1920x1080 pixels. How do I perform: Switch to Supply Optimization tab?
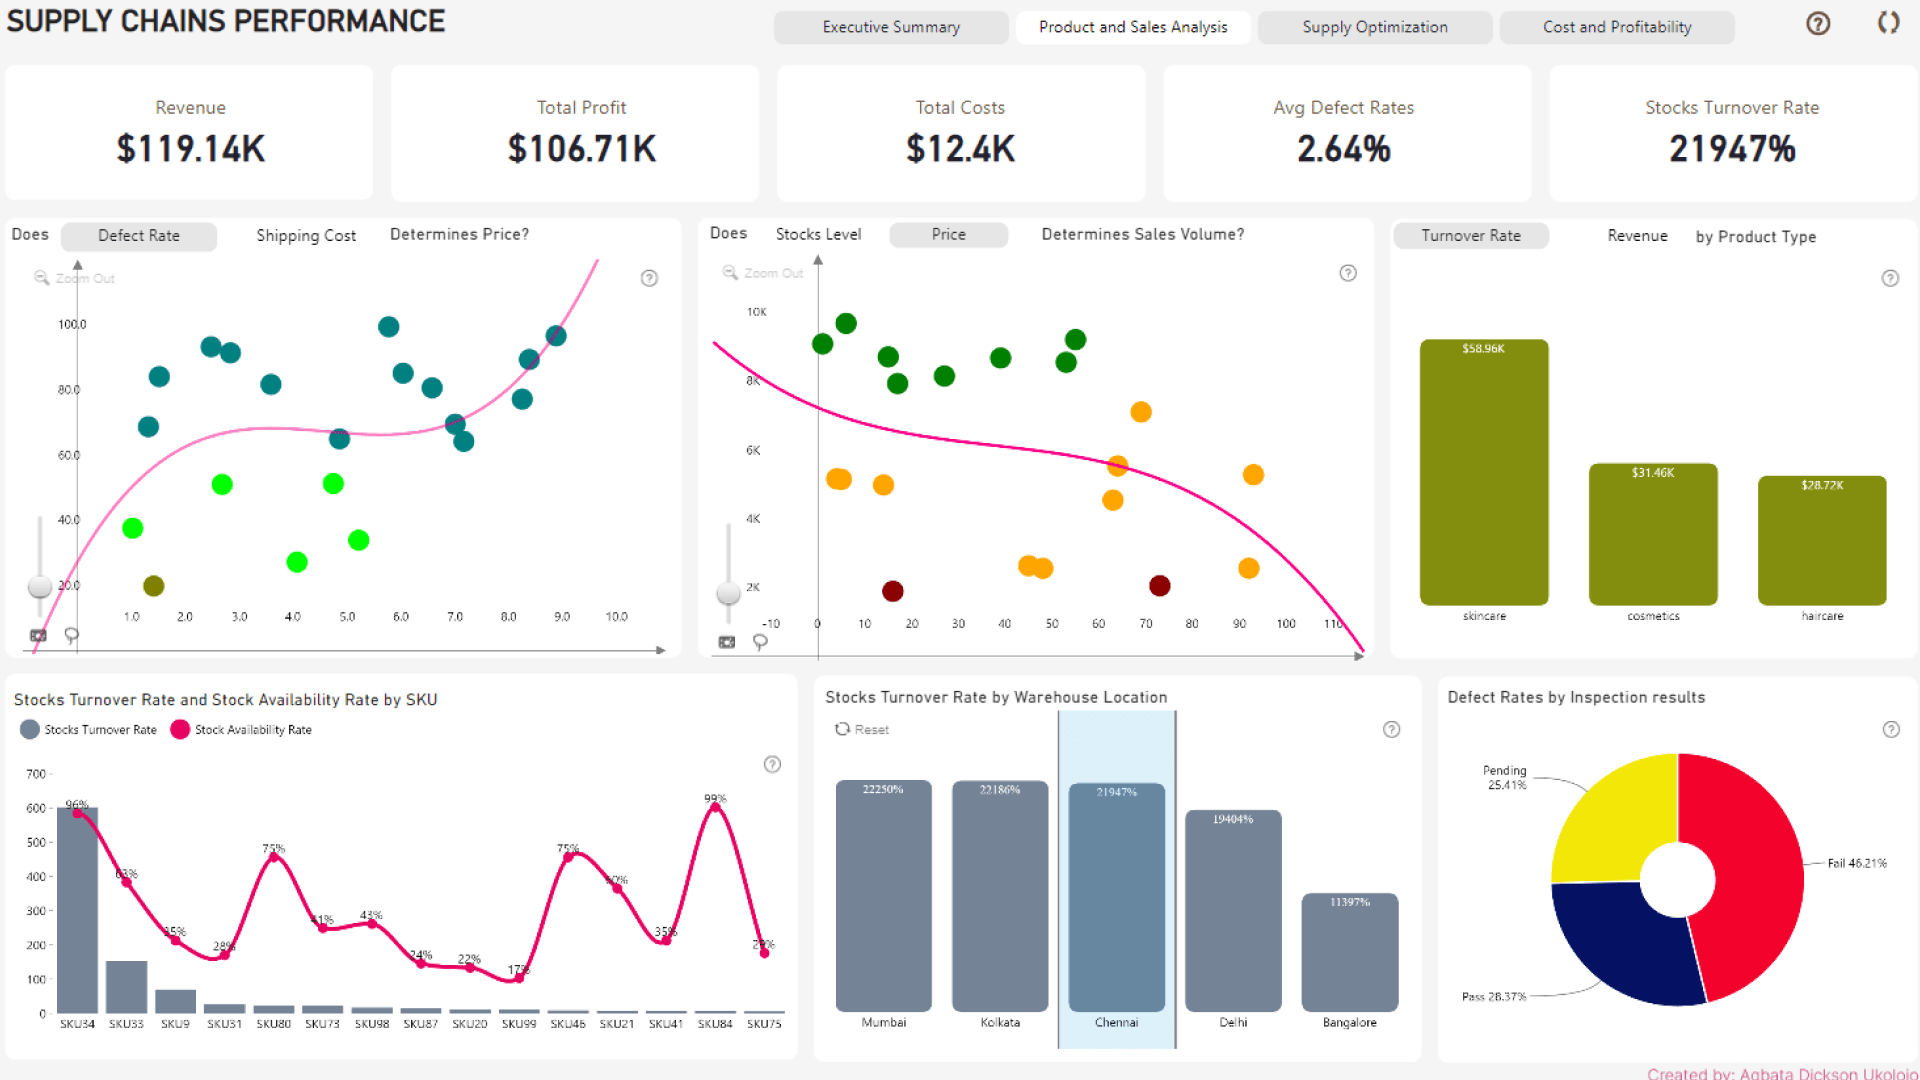(x=1375, y=27)
